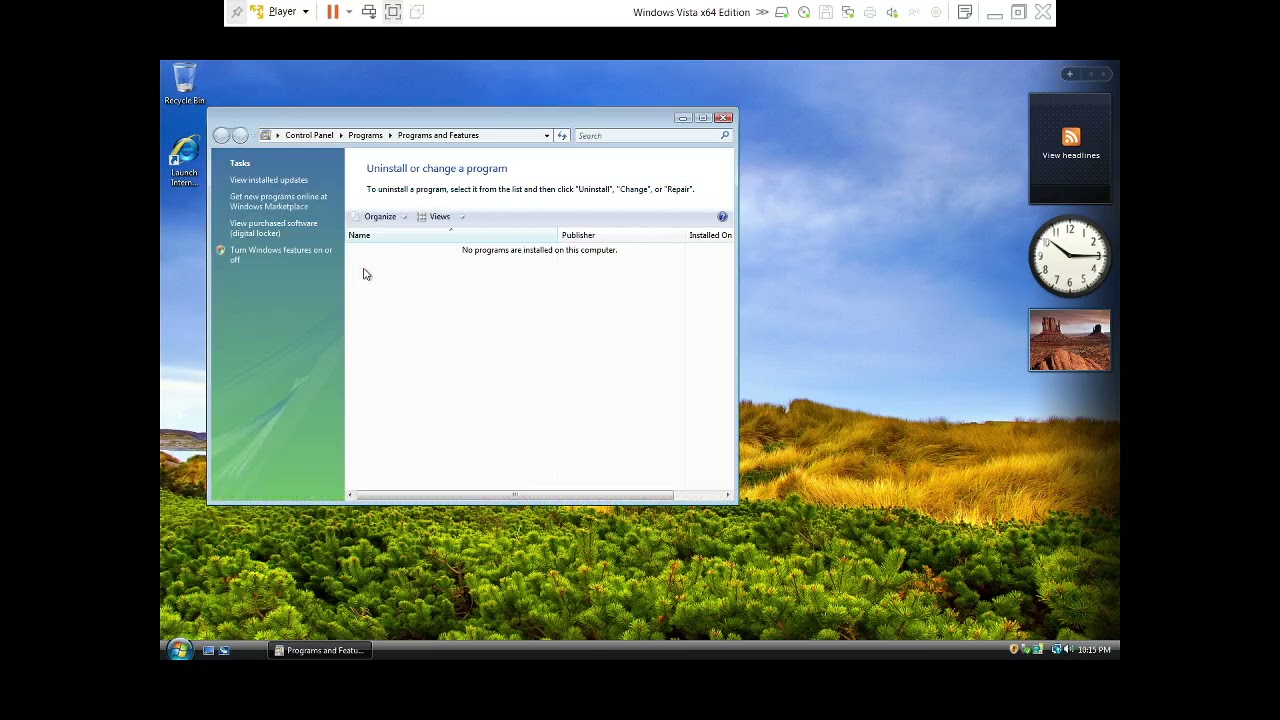Click the horizontal scrollbar right arrow
1280x720 pixels.
(728, 495)
